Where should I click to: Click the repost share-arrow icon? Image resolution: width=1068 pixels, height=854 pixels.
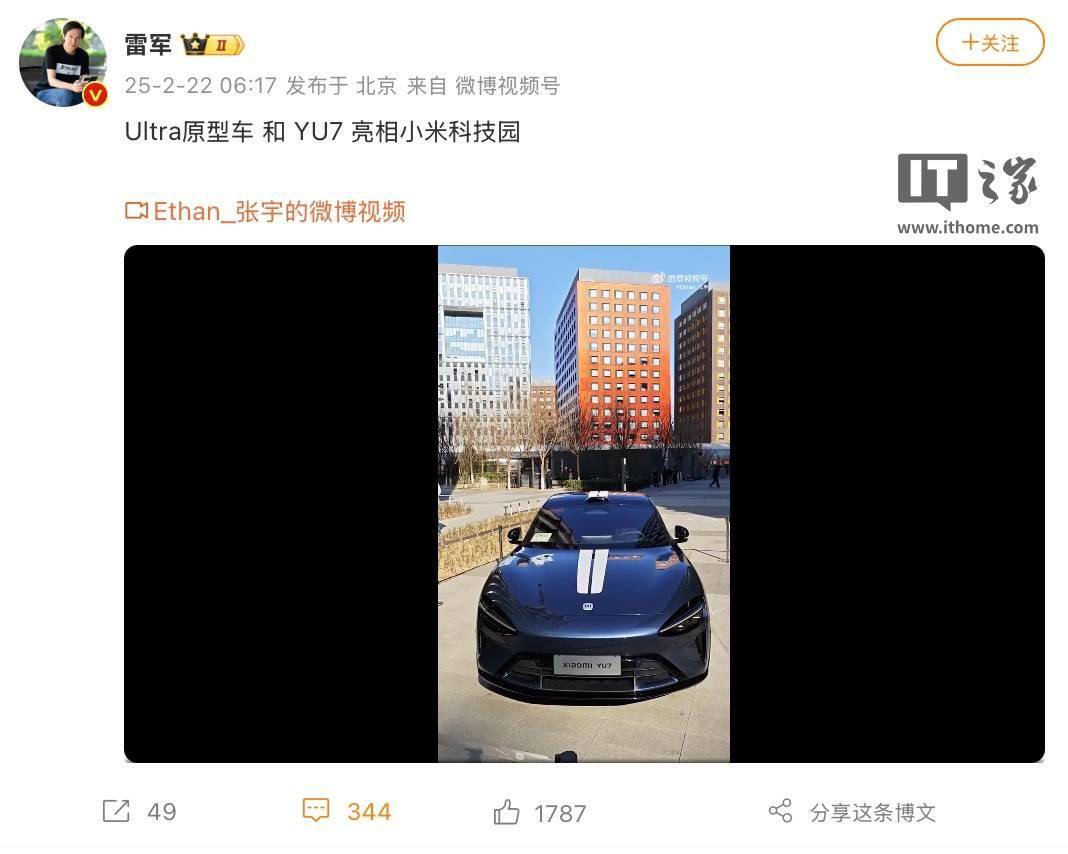116,811
